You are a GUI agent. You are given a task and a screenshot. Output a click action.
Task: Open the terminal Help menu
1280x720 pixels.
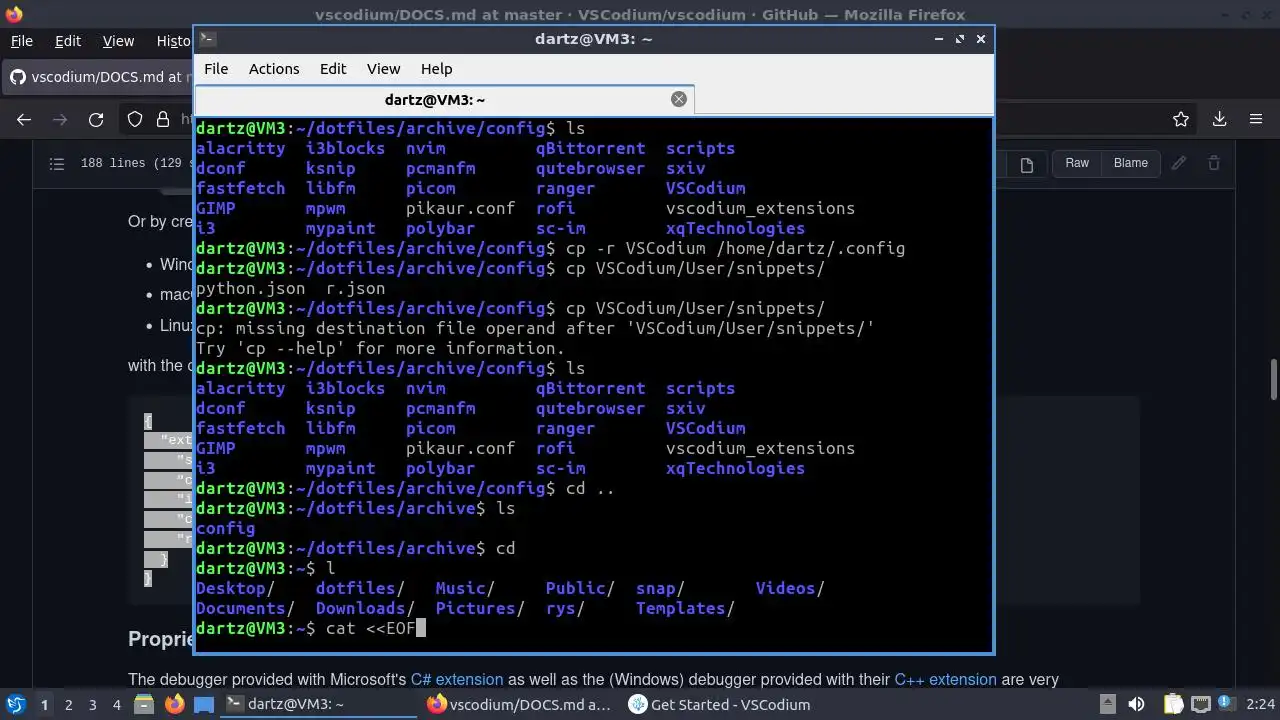tap(436, 69)
